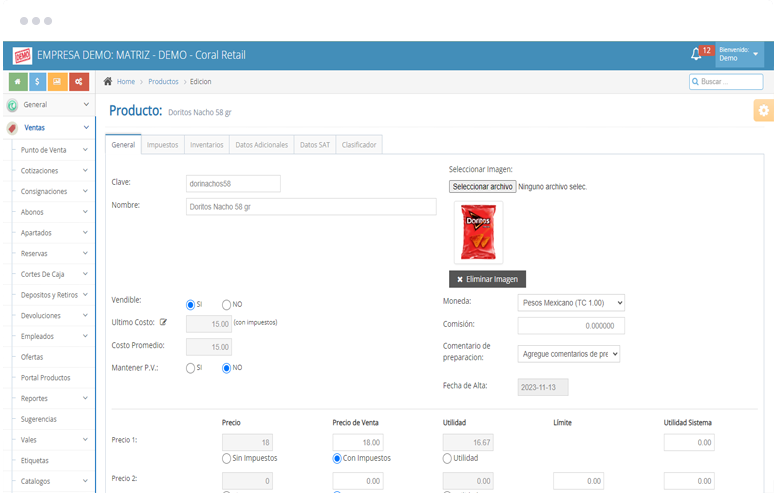Select SI for Mantener P.V.
776x493 pixels.
190,368
